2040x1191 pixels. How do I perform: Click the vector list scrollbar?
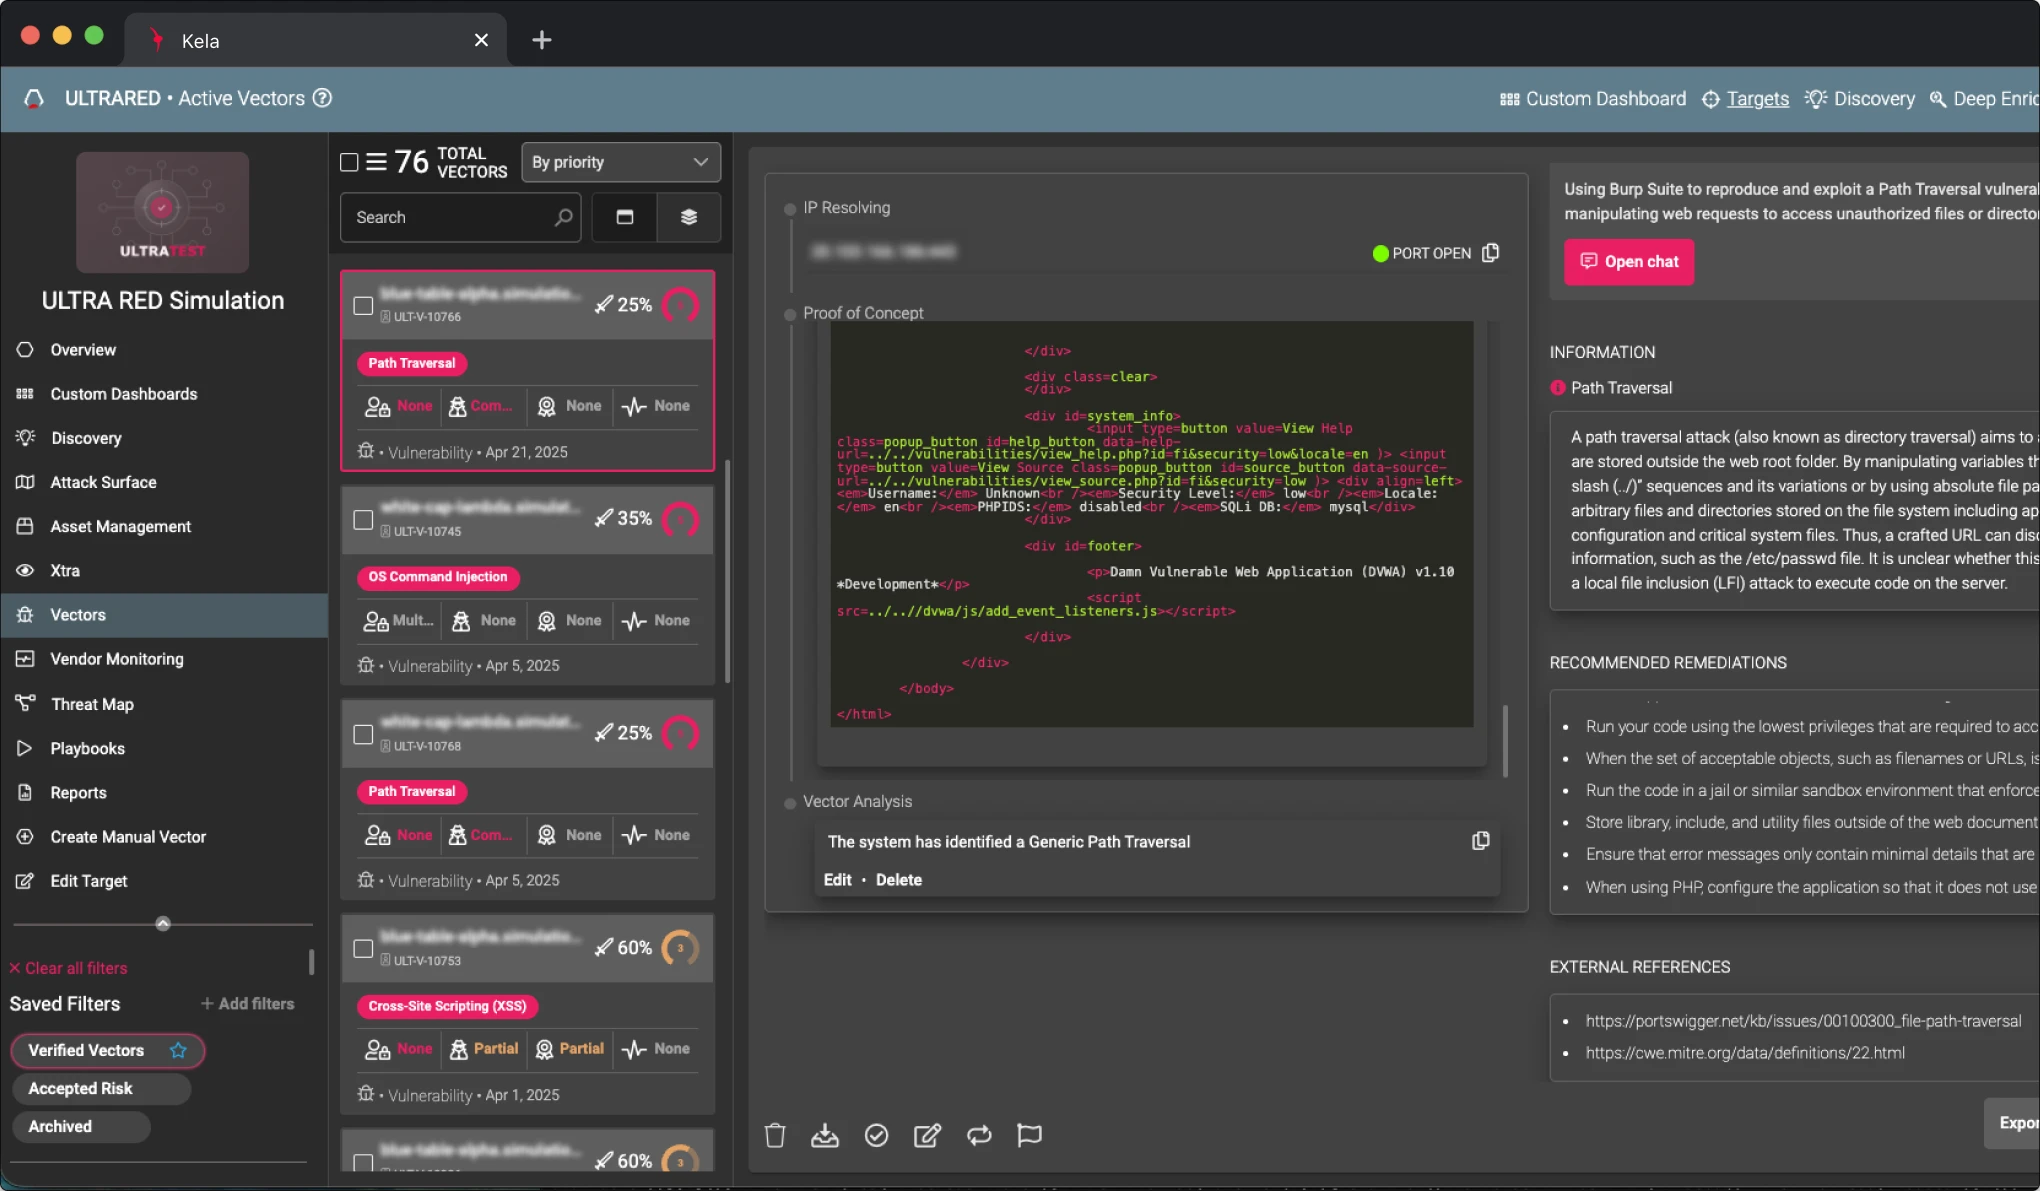[728, 571]
